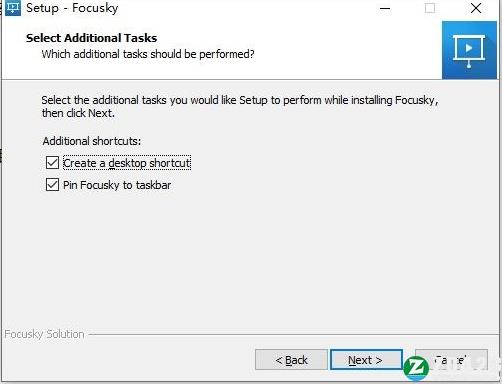Click the instruction text mentioning 'then click Next'
The height and width of the screenshot is (384, 502).
(240, 106)
